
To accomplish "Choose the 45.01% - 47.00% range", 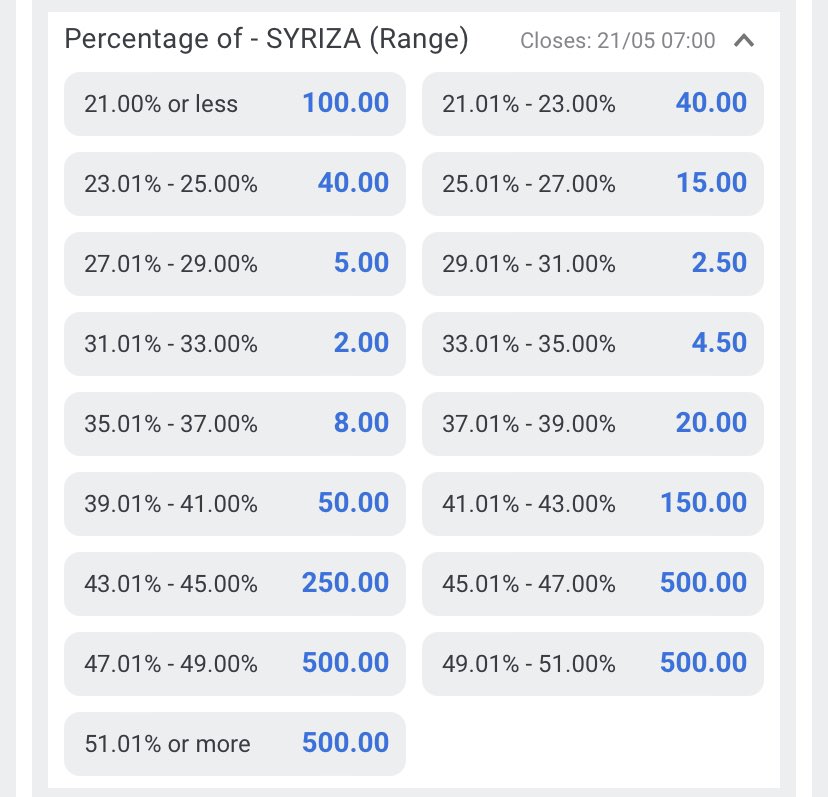I will click(593, 583).
